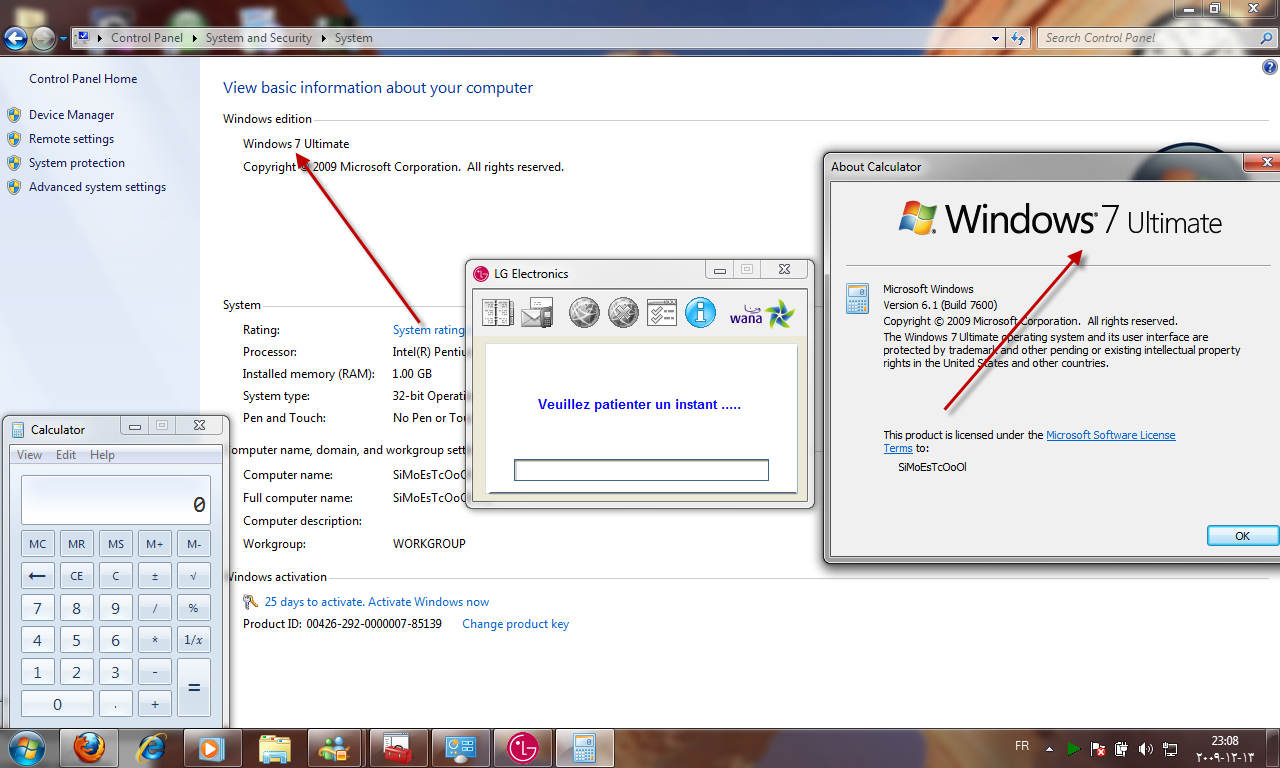
Task: Click OK in About Calculator dialog
Action: 1243,536
